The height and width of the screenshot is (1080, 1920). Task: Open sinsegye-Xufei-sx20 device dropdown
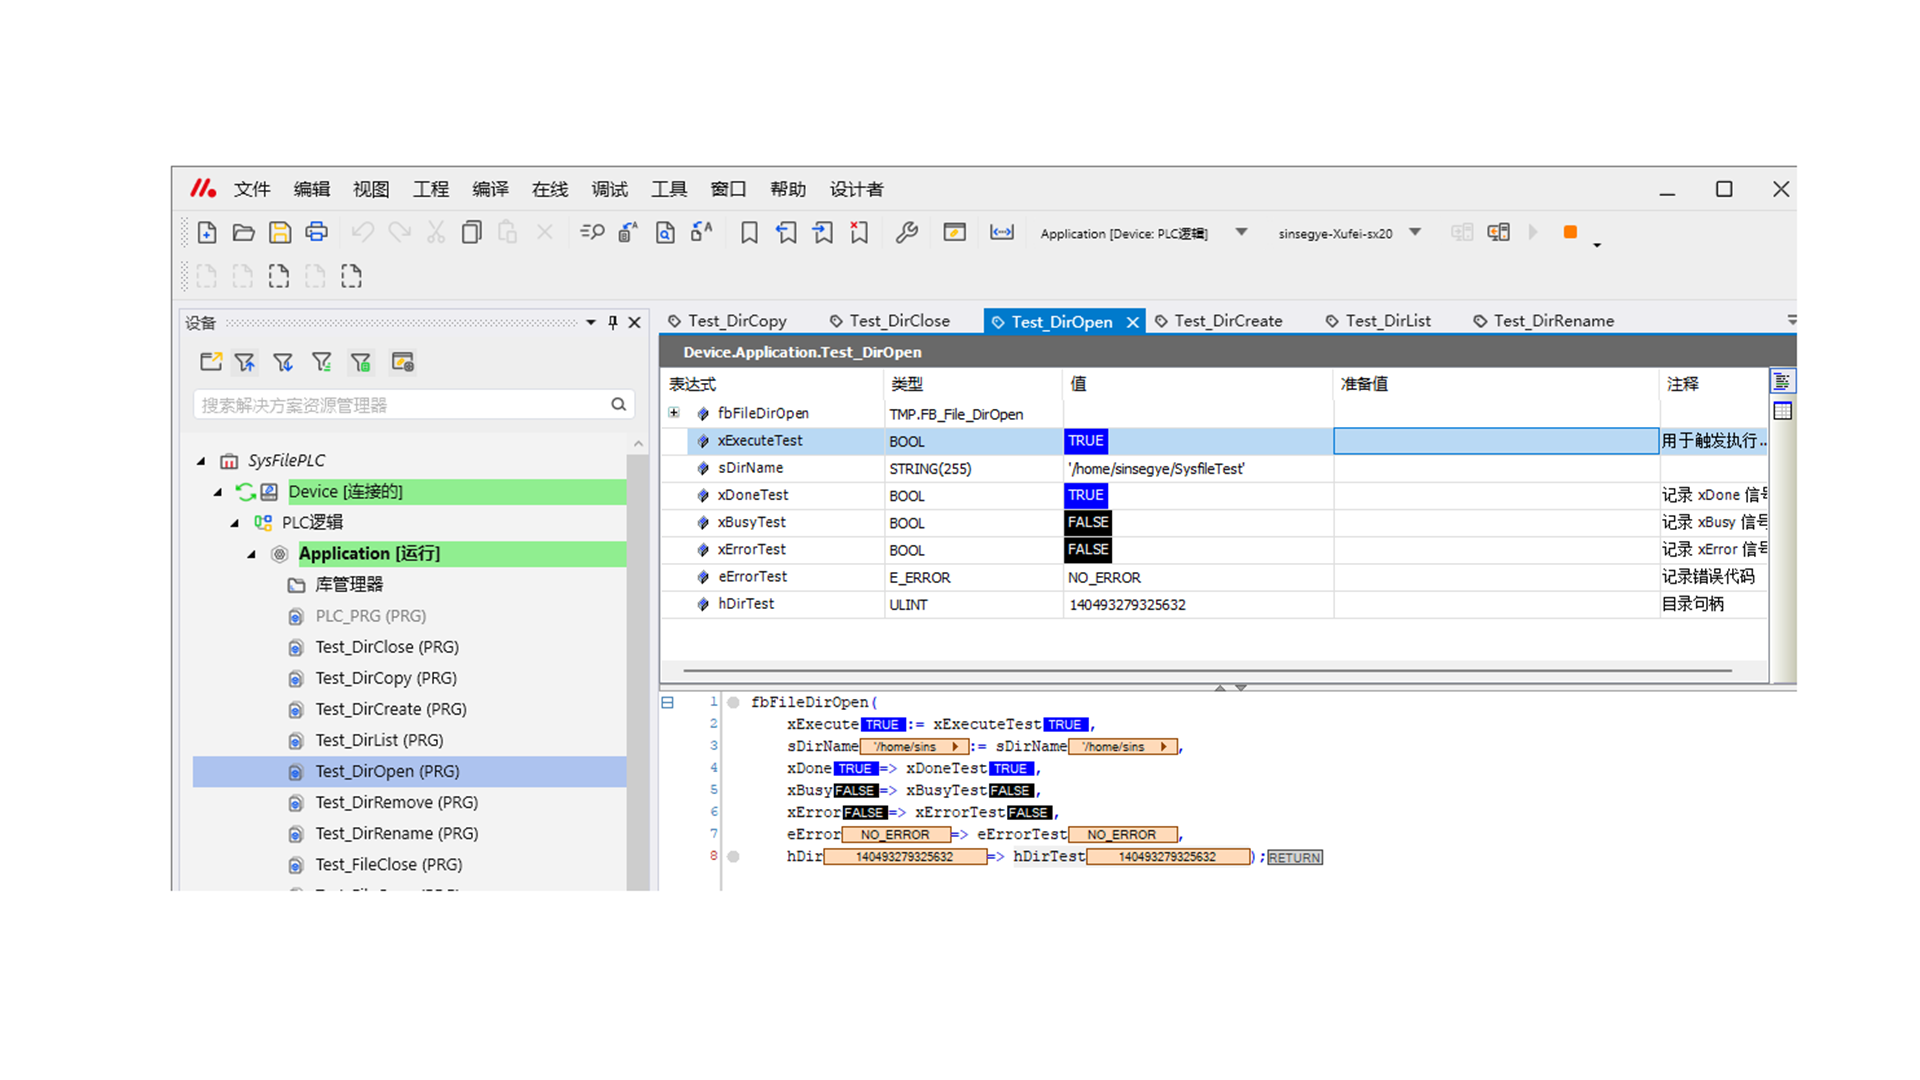click(x=1415, y=232)
